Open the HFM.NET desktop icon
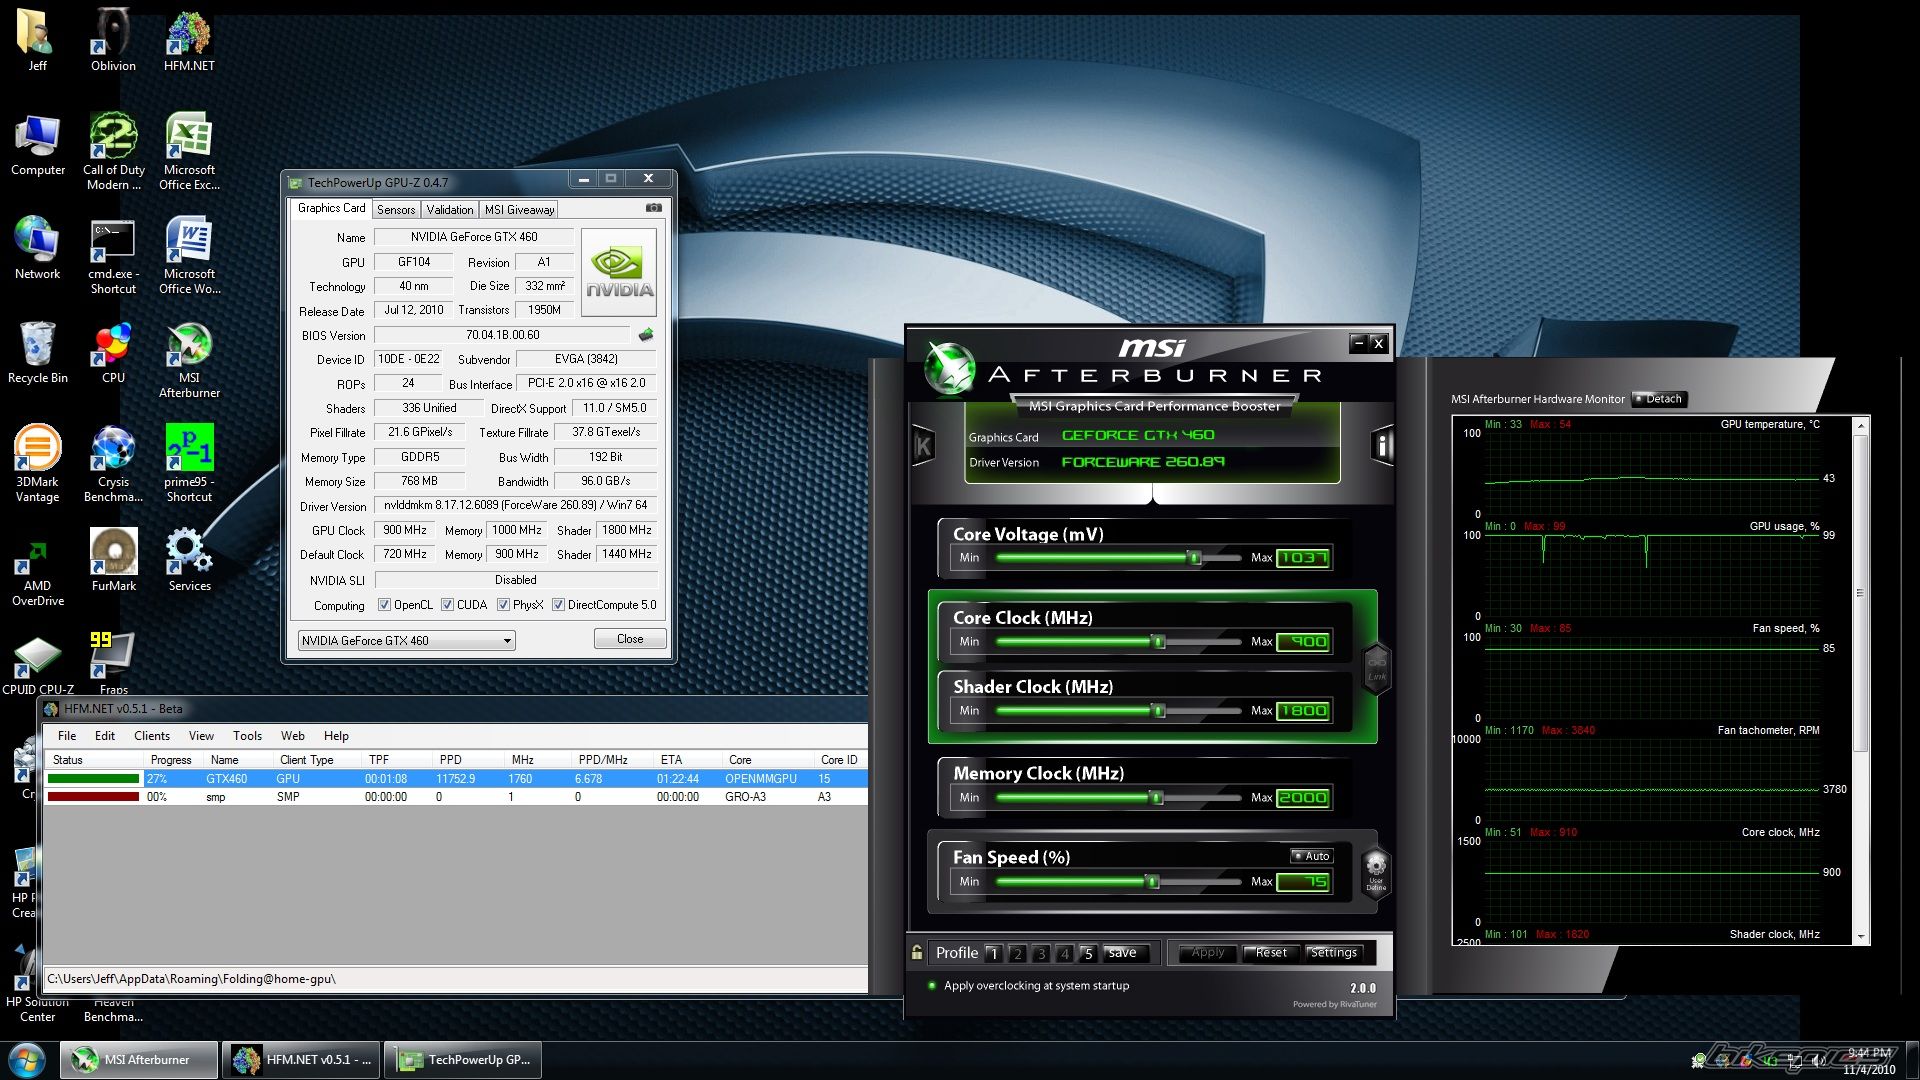The image size is (1920, 1080). 189,40
